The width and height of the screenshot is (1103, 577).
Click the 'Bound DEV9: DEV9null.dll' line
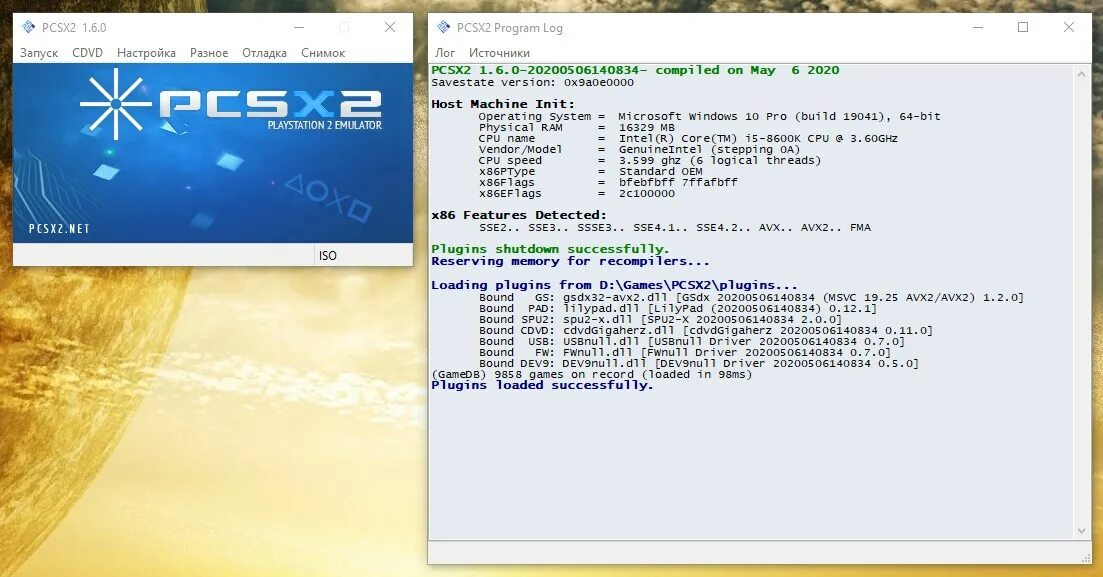click(x=699, y=364)
